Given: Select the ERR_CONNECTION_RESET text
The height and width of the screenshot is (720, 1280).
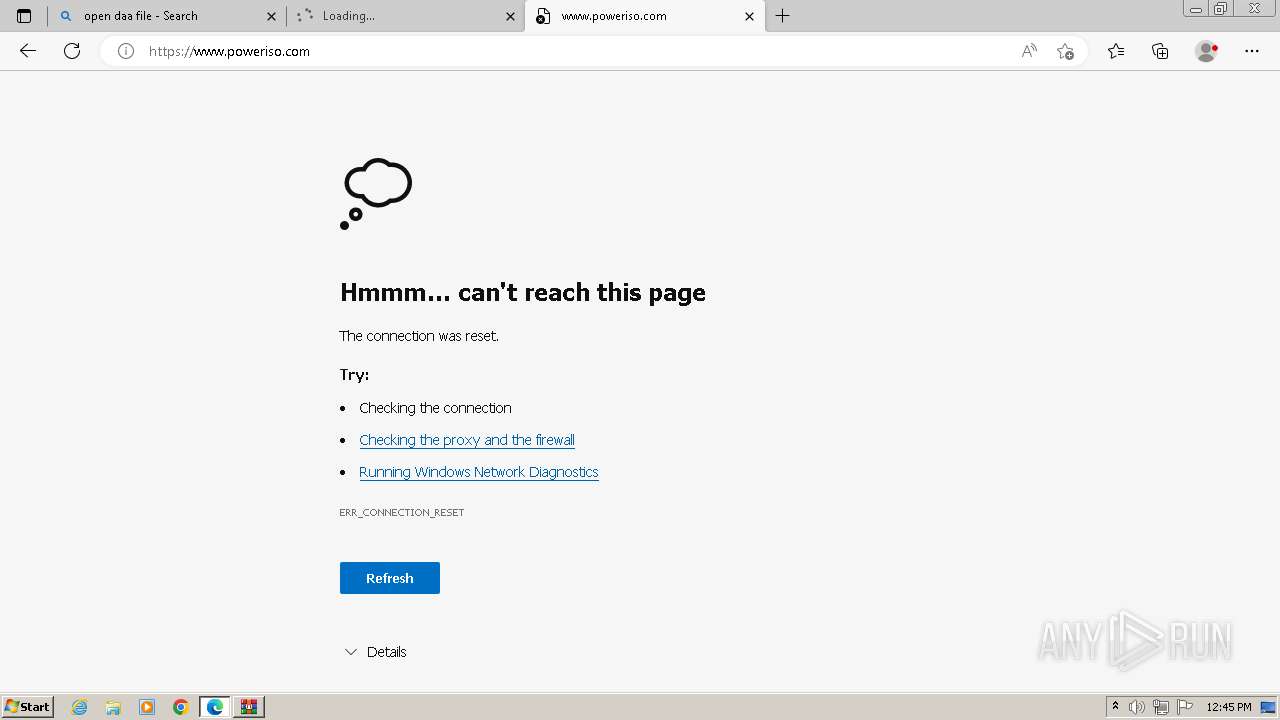Looking at the screenshot, I should point(402,512).
